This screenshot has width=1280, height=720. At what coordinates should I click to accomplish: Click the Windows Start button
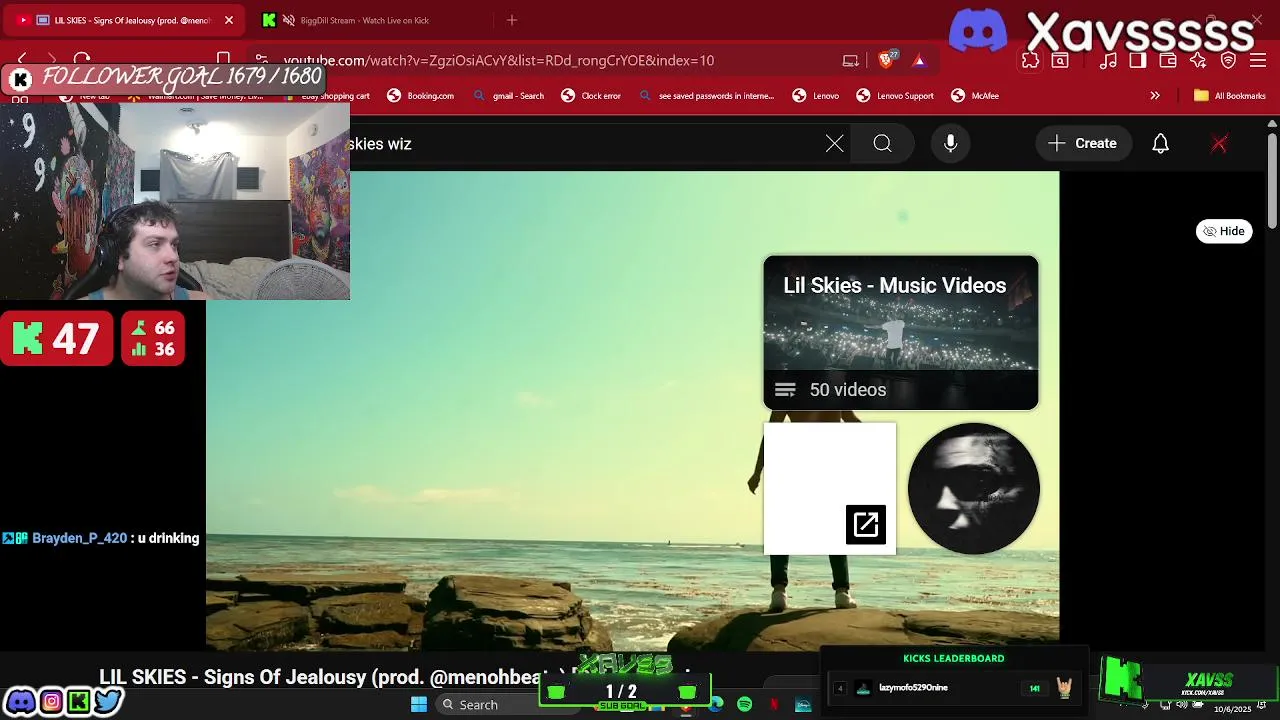[419, 705]
